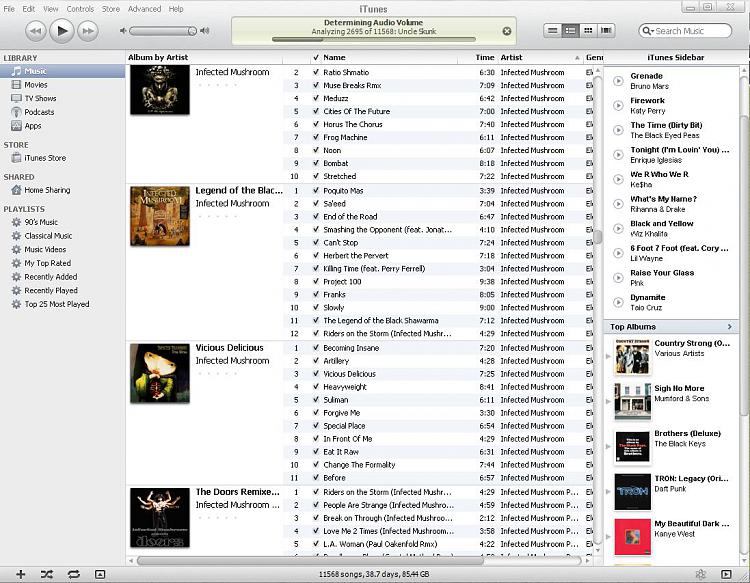Preview The Time (Dirty Bit)
This screenshot has height=583, width=750.
pyautogui.click(x=618, y=130)
